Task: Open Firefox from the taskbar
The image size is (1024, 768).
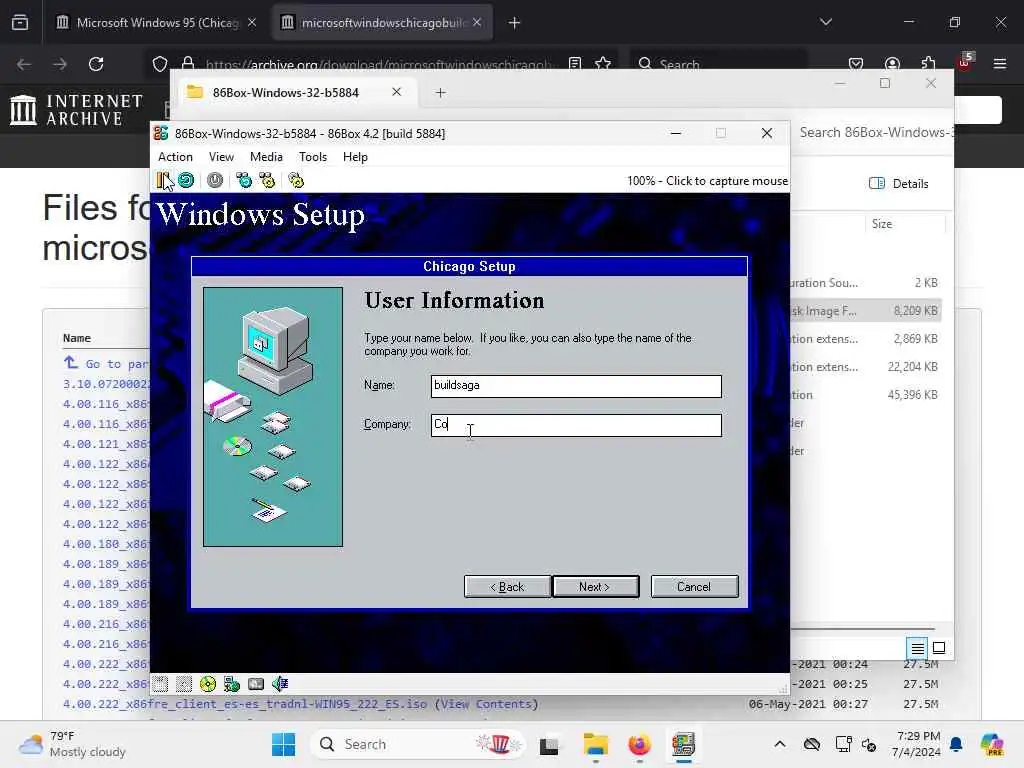Action: click(639, 744)
